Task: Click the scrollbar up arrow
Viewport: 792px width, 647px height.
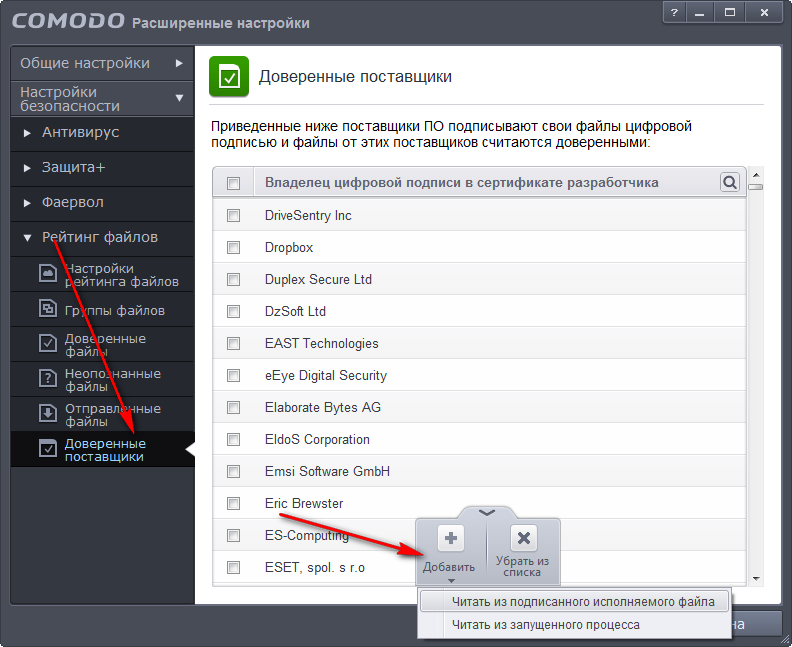Action: click(x=756, y=175)
